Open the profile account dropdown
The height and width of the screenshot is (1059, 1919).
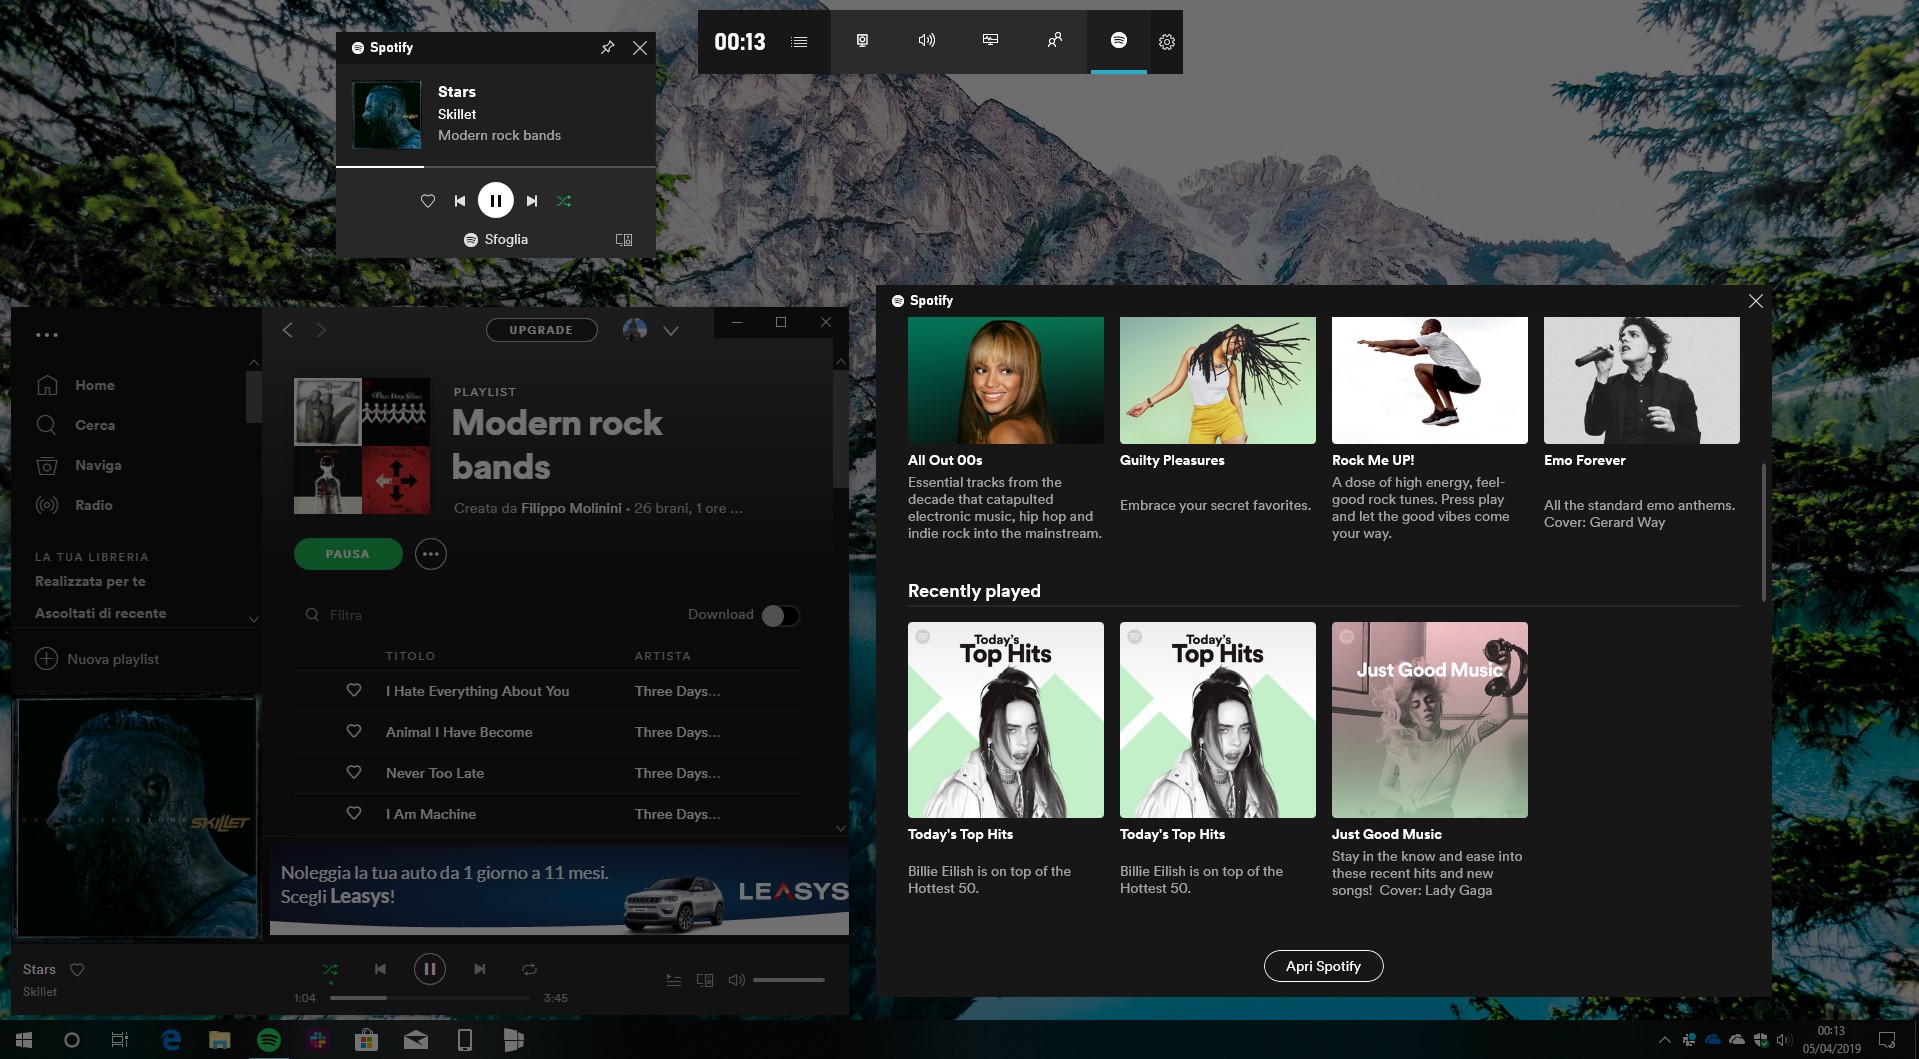coord(671,330)
